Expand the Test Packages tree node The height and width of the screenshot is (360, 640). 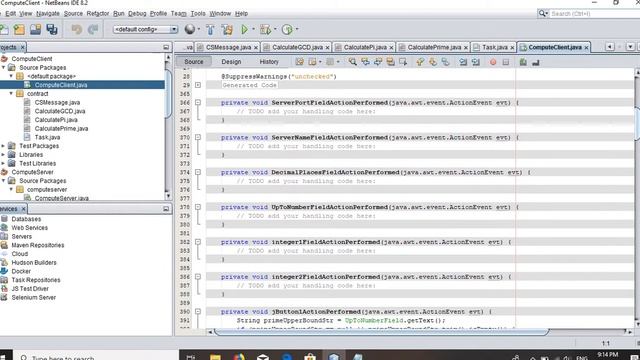3,146
